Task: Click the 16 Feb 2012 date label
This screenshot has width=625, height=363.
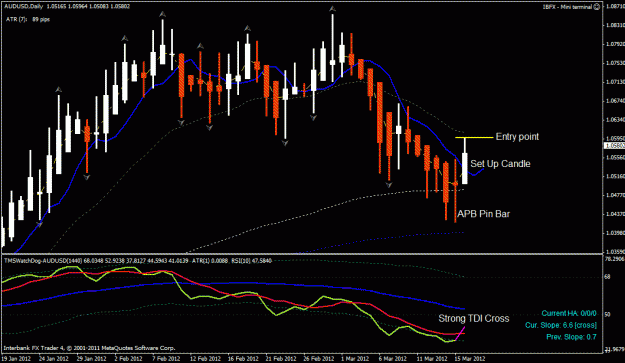Action: click(243, 358)
